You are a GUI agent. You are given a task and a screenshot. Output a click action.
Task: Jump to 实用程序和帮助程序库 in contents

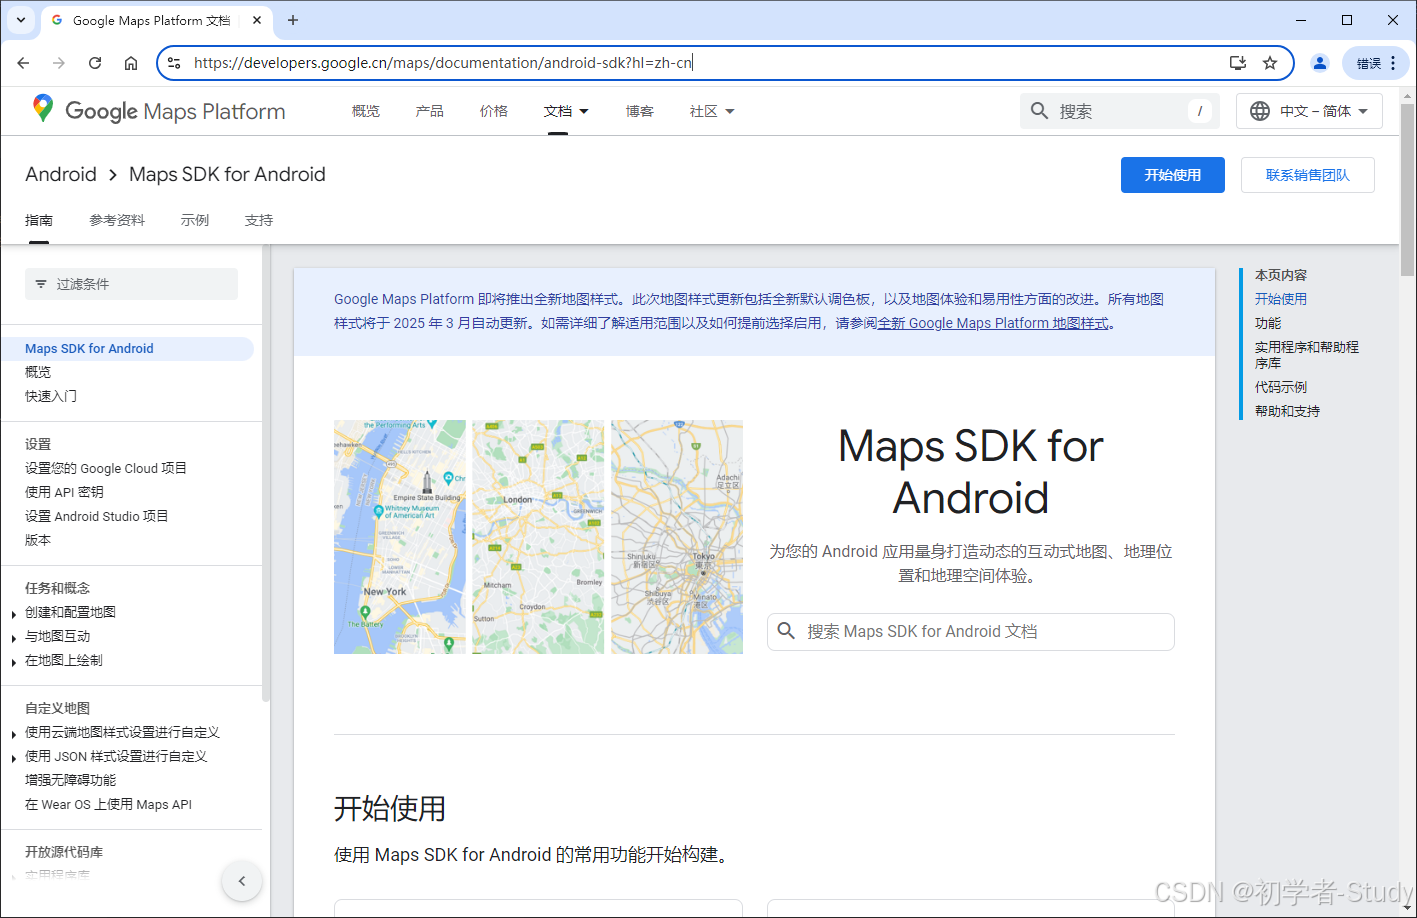[x=1307, y=355]
